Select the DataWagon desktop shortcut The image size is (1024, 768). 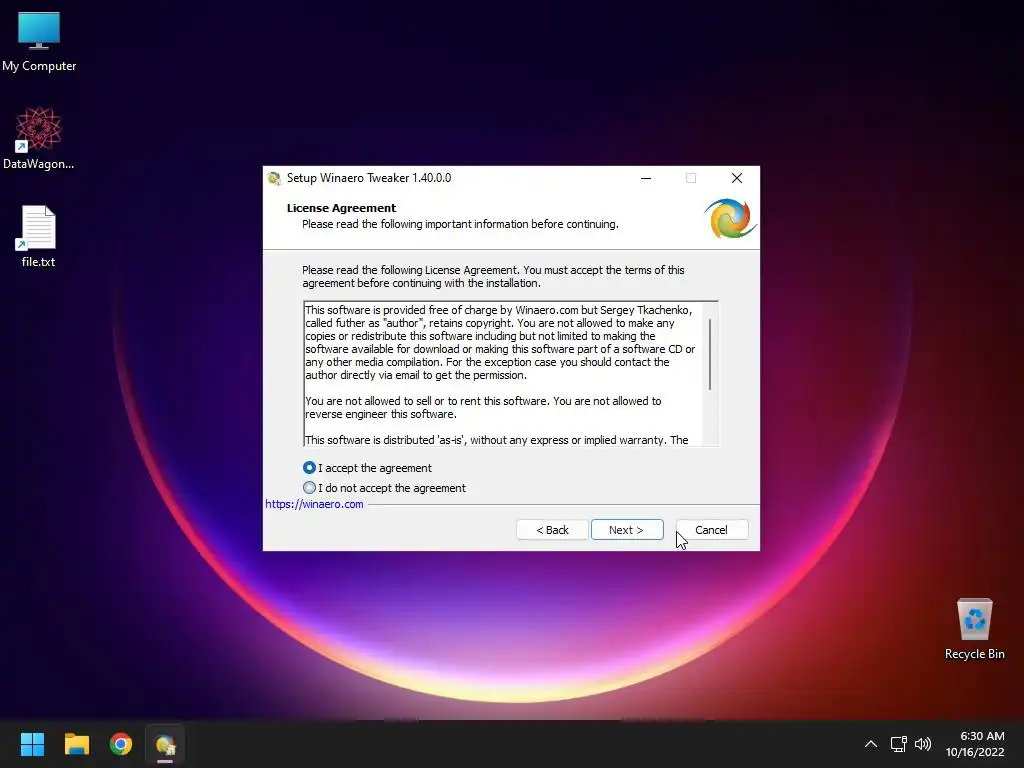click(39, 138)
